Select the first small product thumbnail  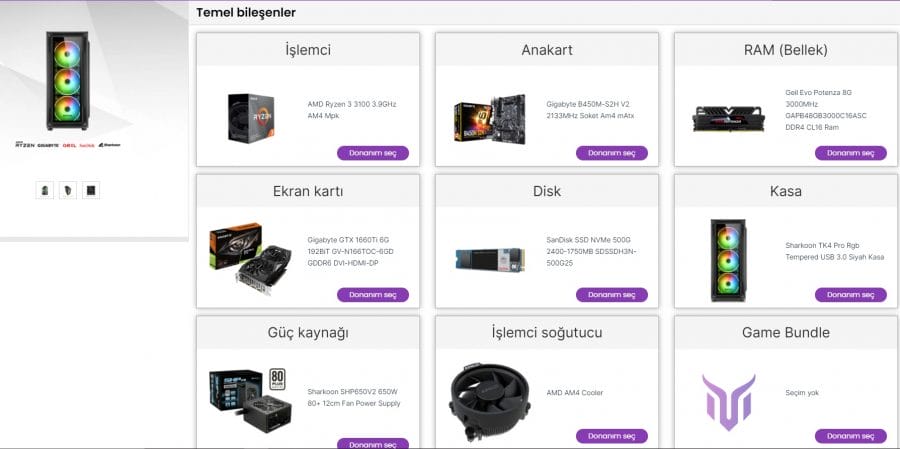[x=45, y=190]
